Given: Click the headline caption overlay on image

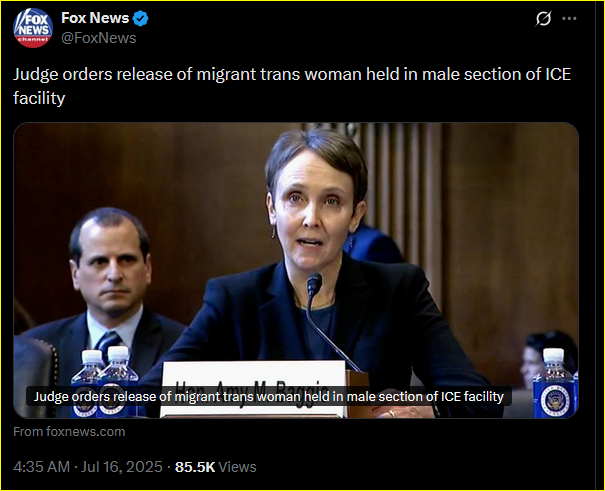Looking at the screenshot, I should (269, 397).
